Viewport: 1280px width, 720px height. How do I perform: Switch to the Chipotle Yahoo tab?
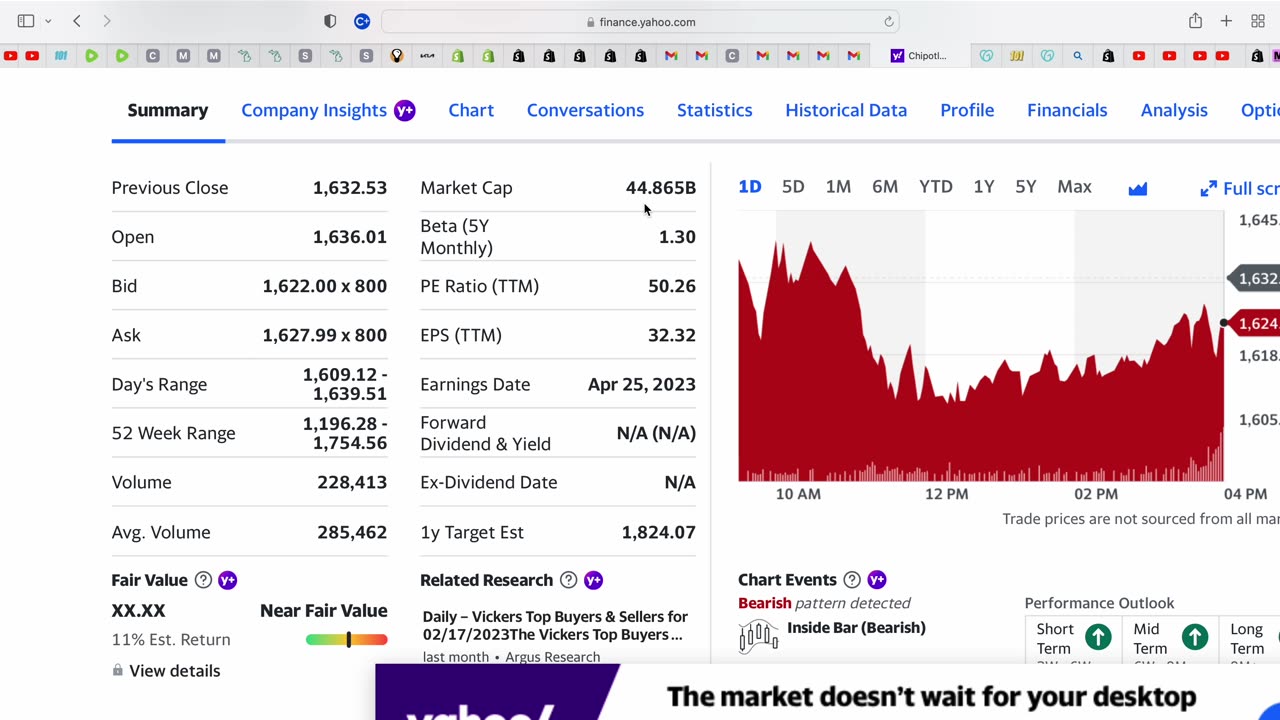pos(918,56)
